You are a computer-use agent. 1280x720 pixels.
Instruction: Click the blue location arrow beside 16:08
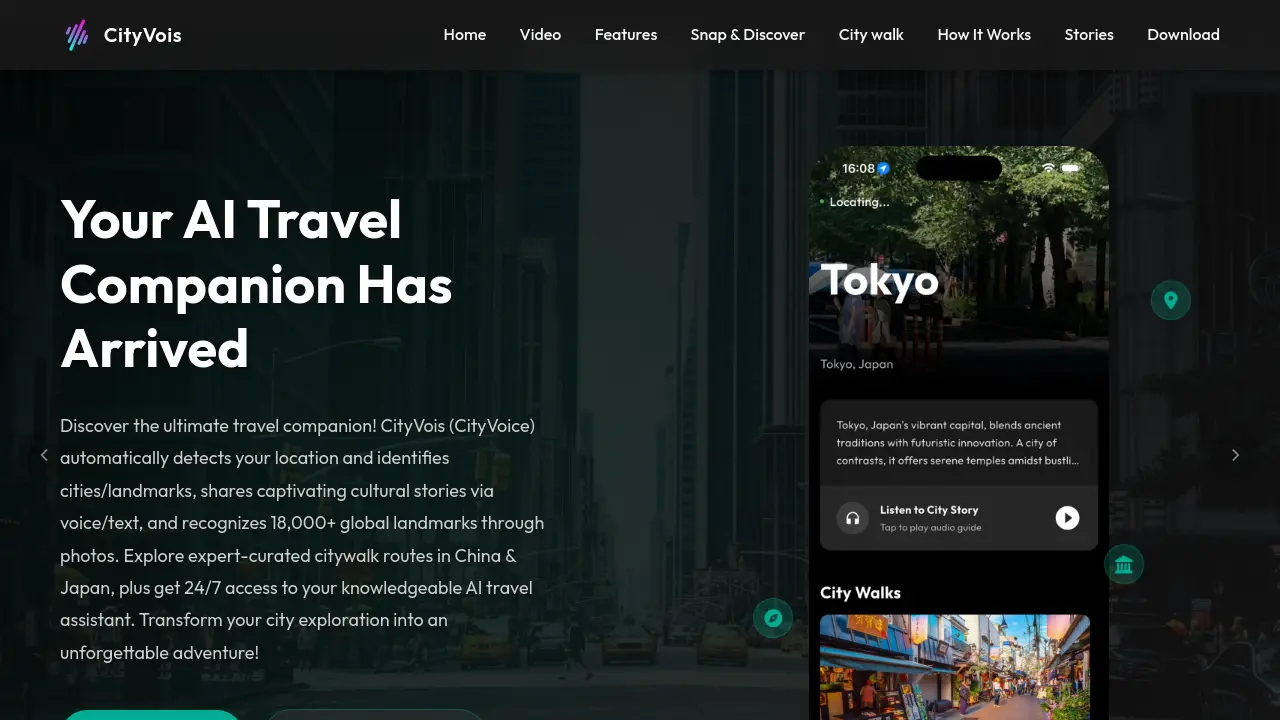click(884, 168)
